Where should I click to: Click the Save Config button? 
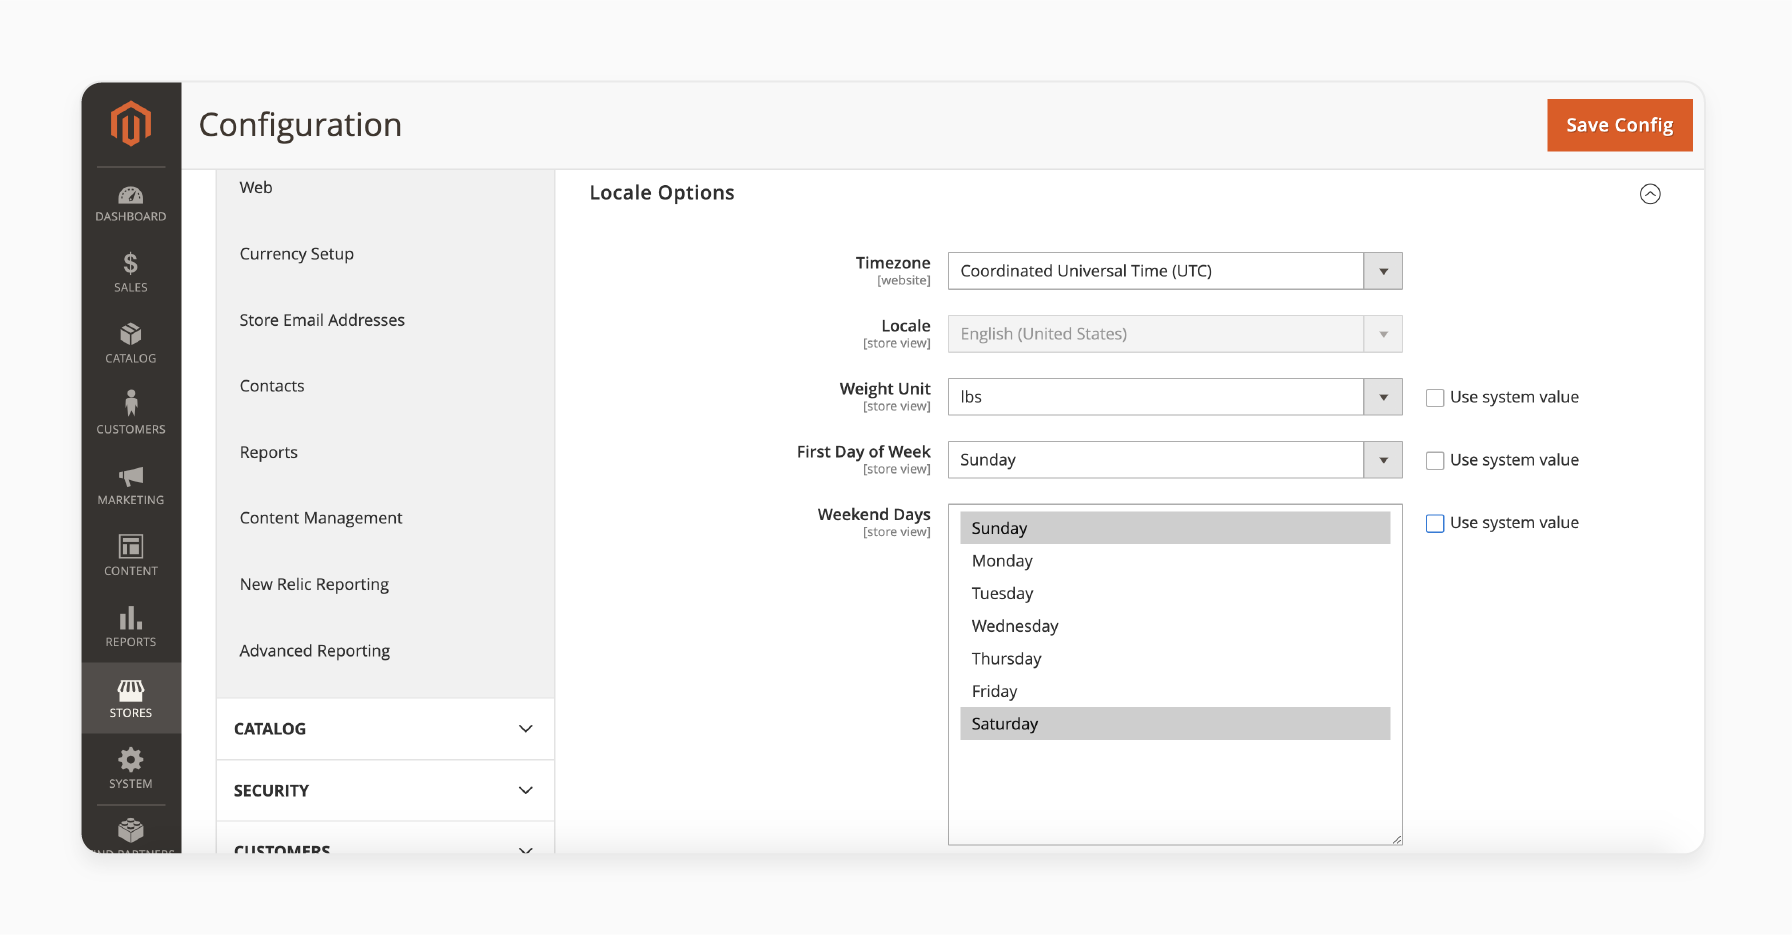point(1619,125)
